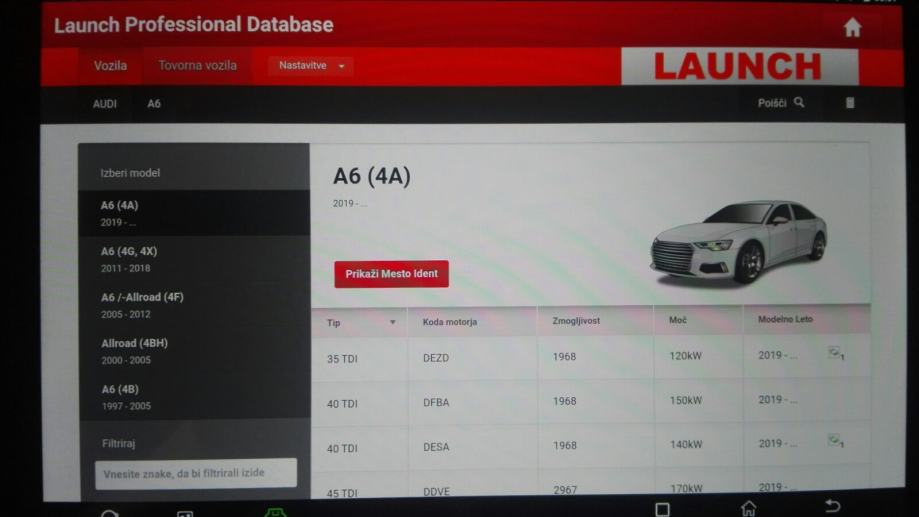Tap the home icon in the header
919x517 pixels.
point(852,28)
